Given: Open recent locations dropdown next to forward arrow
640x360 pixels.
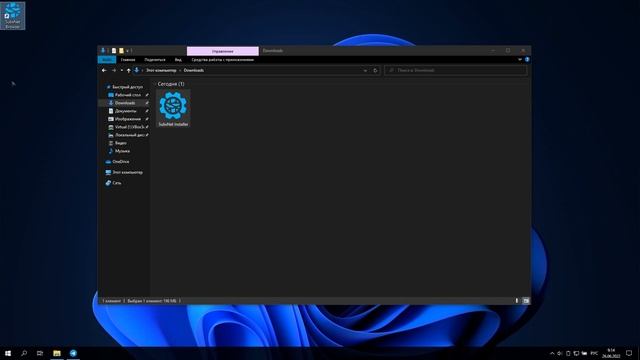Looking at the screenshot, I should (122, 70).
